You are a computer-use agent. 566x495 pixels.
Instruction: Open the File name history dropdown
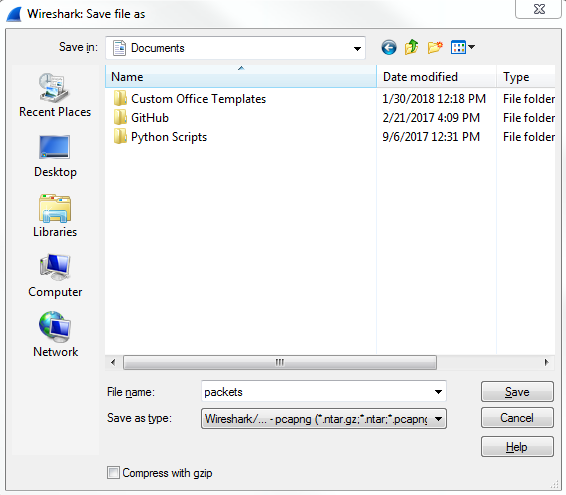[x=438, y=391]
